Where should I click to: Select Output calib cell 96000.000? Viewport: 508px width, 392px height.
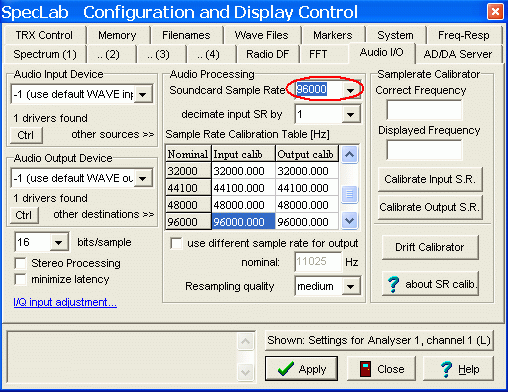307,222
